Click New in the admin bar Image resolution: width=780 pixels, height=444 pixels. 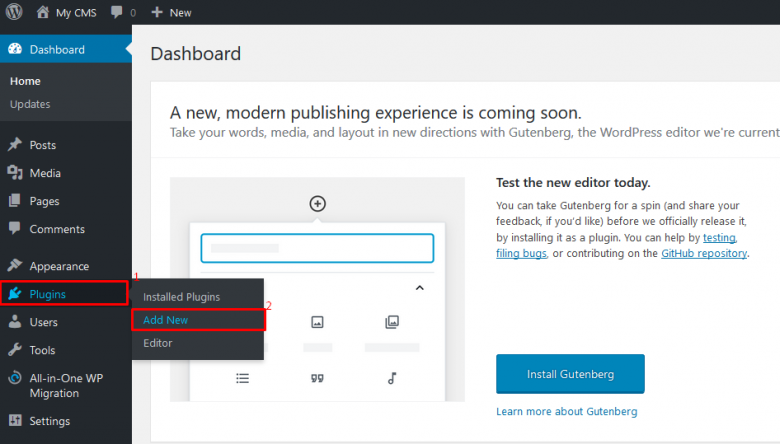coord(180,13)
